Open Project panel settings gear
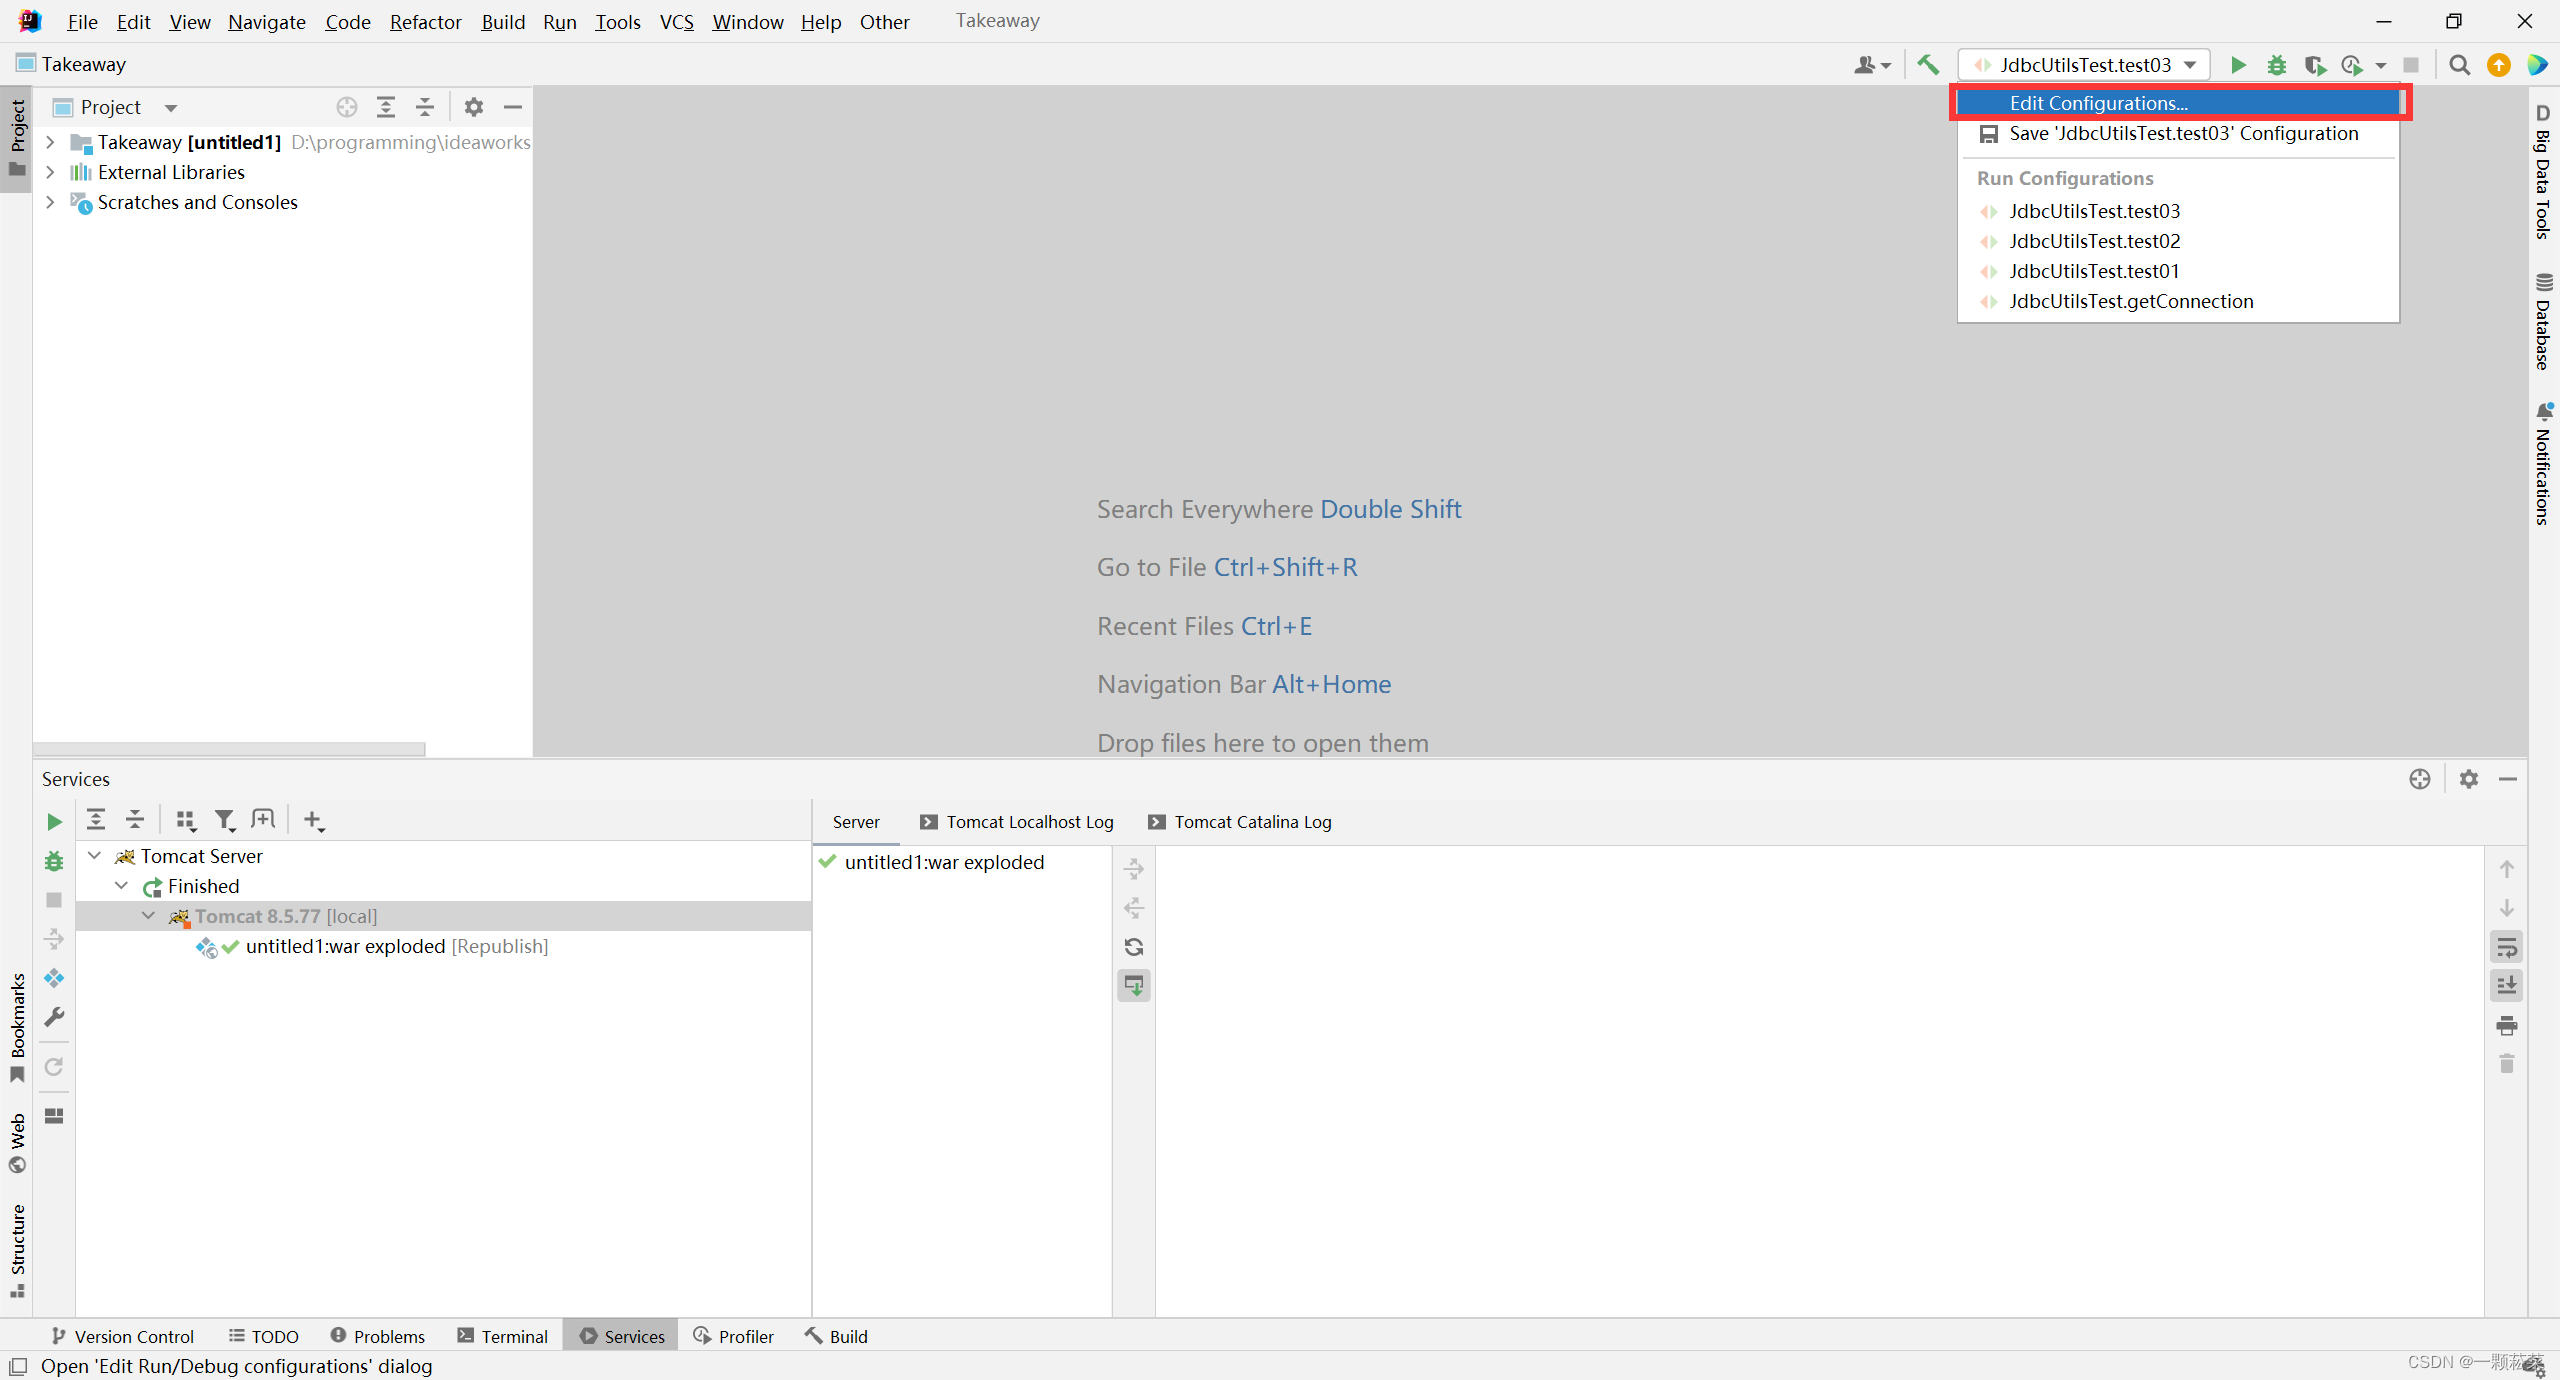The width and height of the screenshot is (2560, 1380). [474, 107]
